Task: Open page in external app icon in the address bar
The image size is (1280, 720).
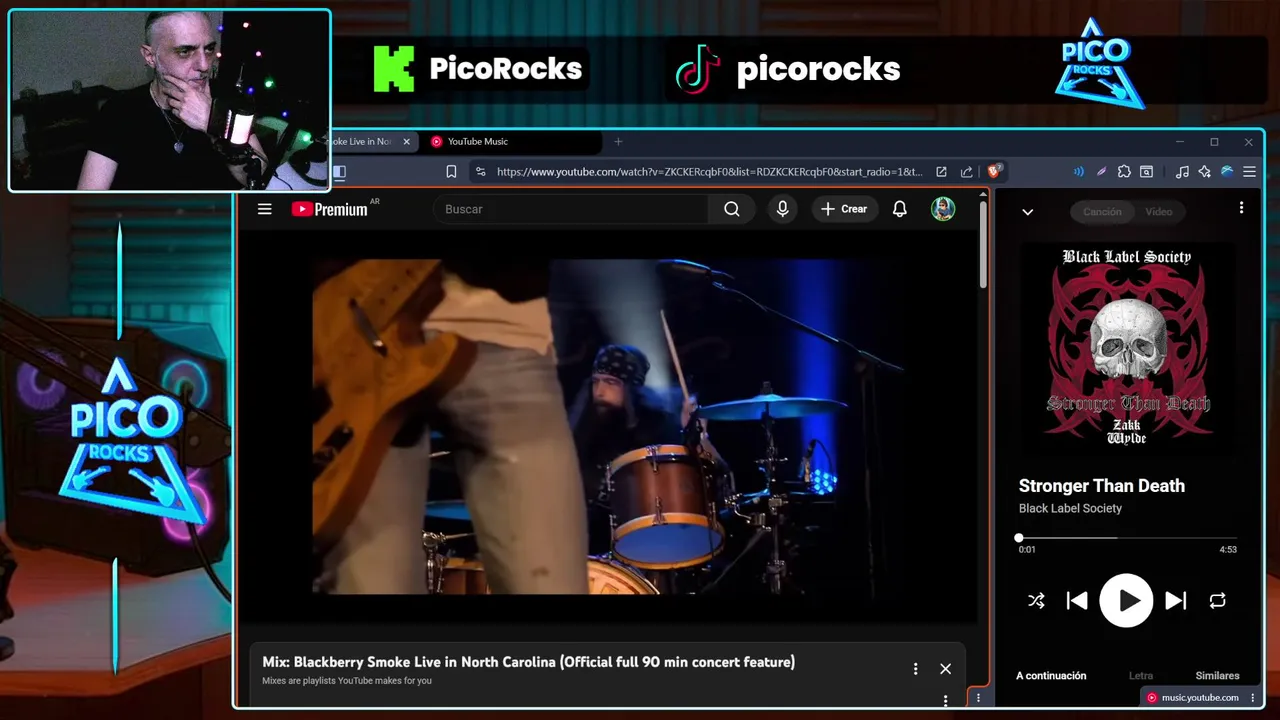Action: [x=941, y=172]
